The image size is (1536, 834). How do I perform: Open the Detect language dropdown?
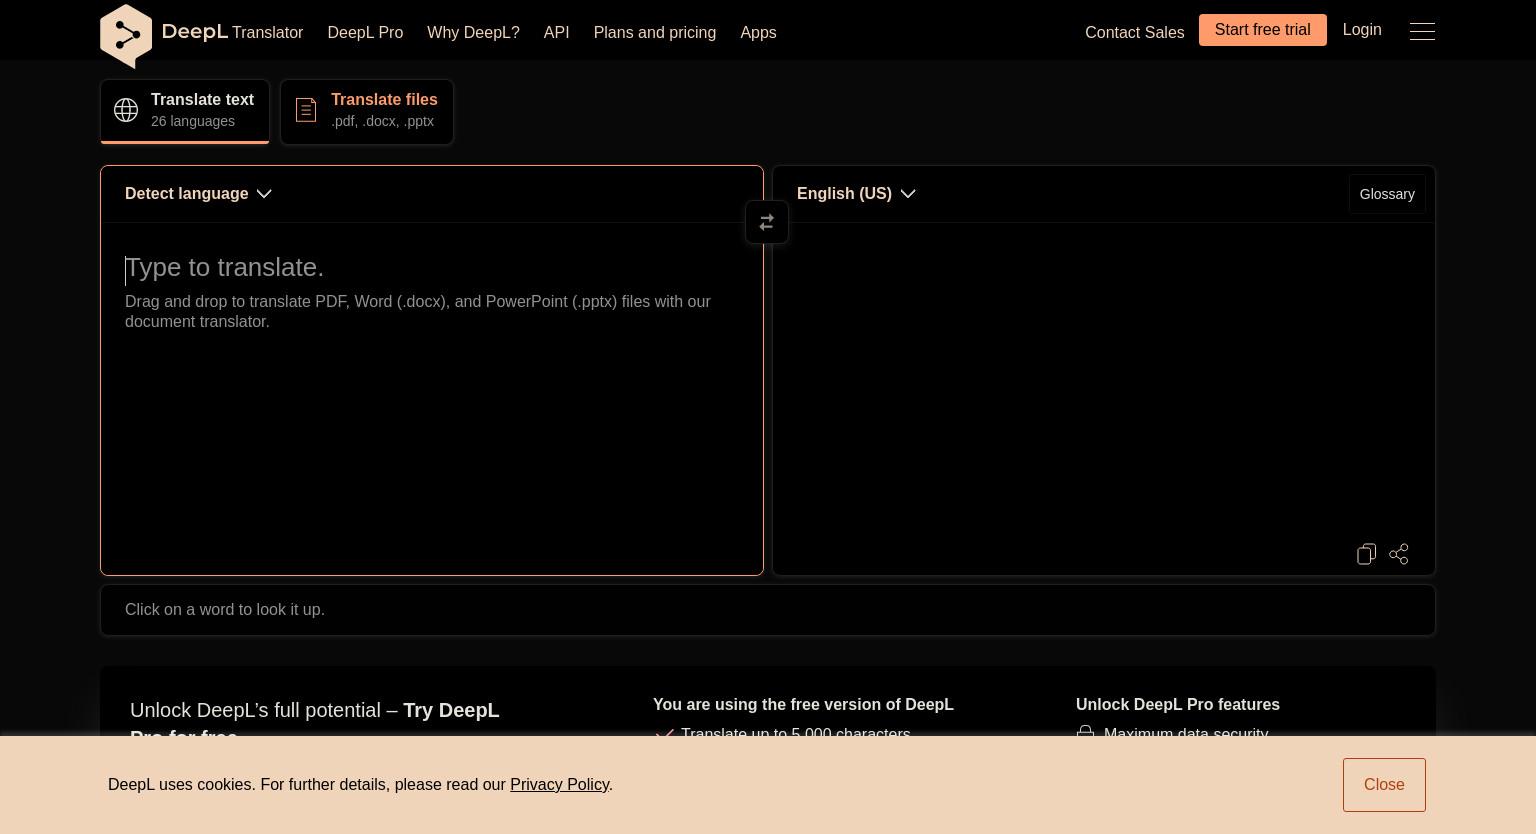coord(198,194)
